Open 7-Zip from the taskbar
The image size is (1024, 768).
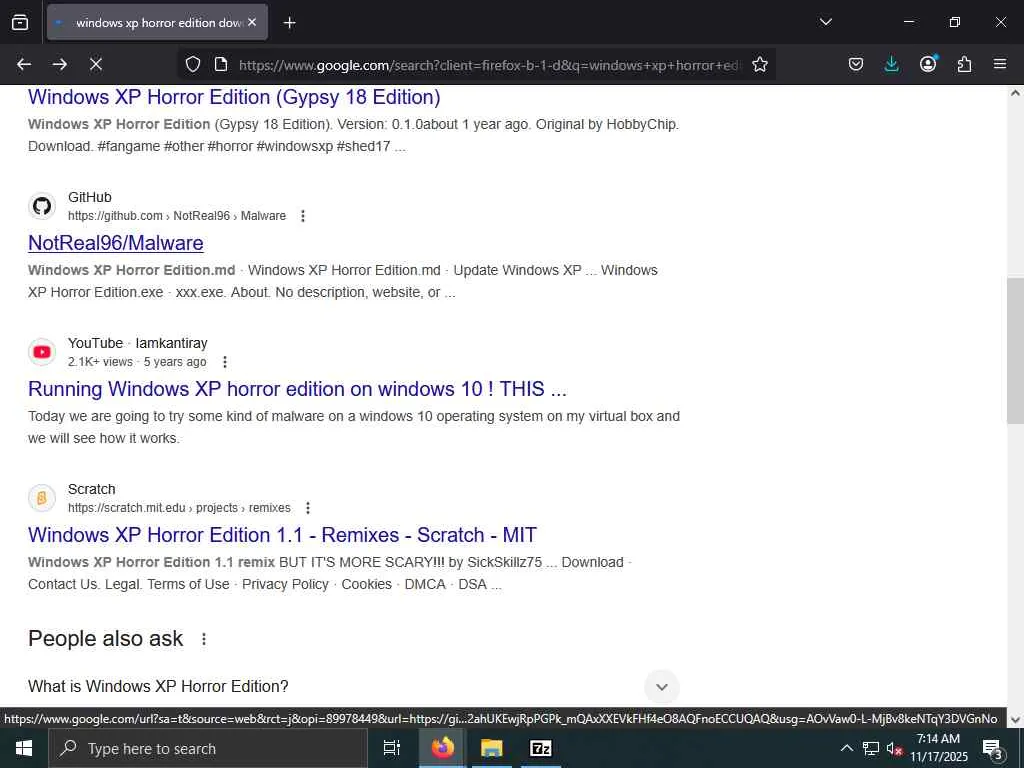pos(541,748)
